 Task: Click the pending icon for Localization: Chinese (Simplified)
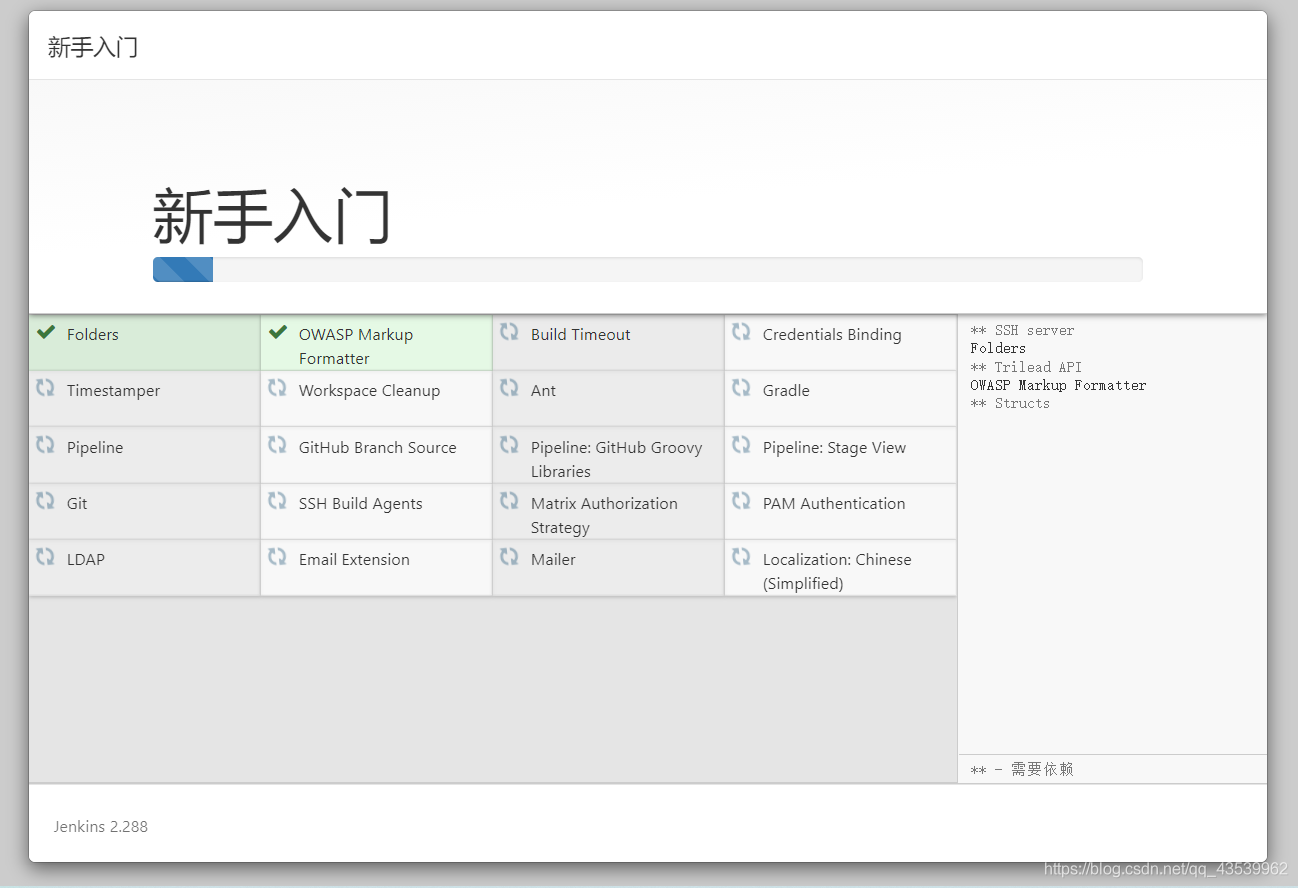tap(741, 557)
